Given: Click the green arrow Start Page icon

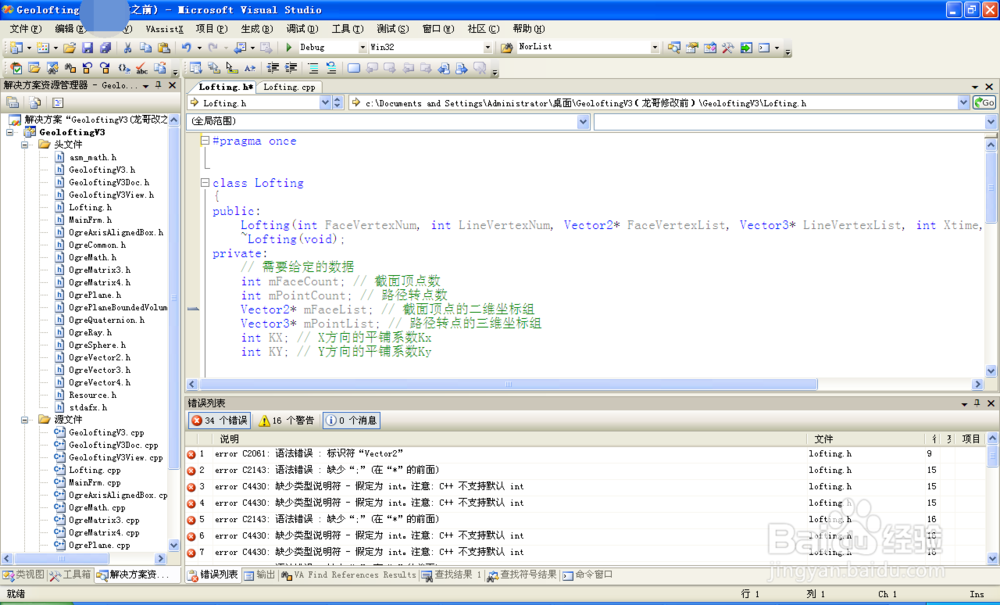Looking at the screenshot, I should pos(746,47).
